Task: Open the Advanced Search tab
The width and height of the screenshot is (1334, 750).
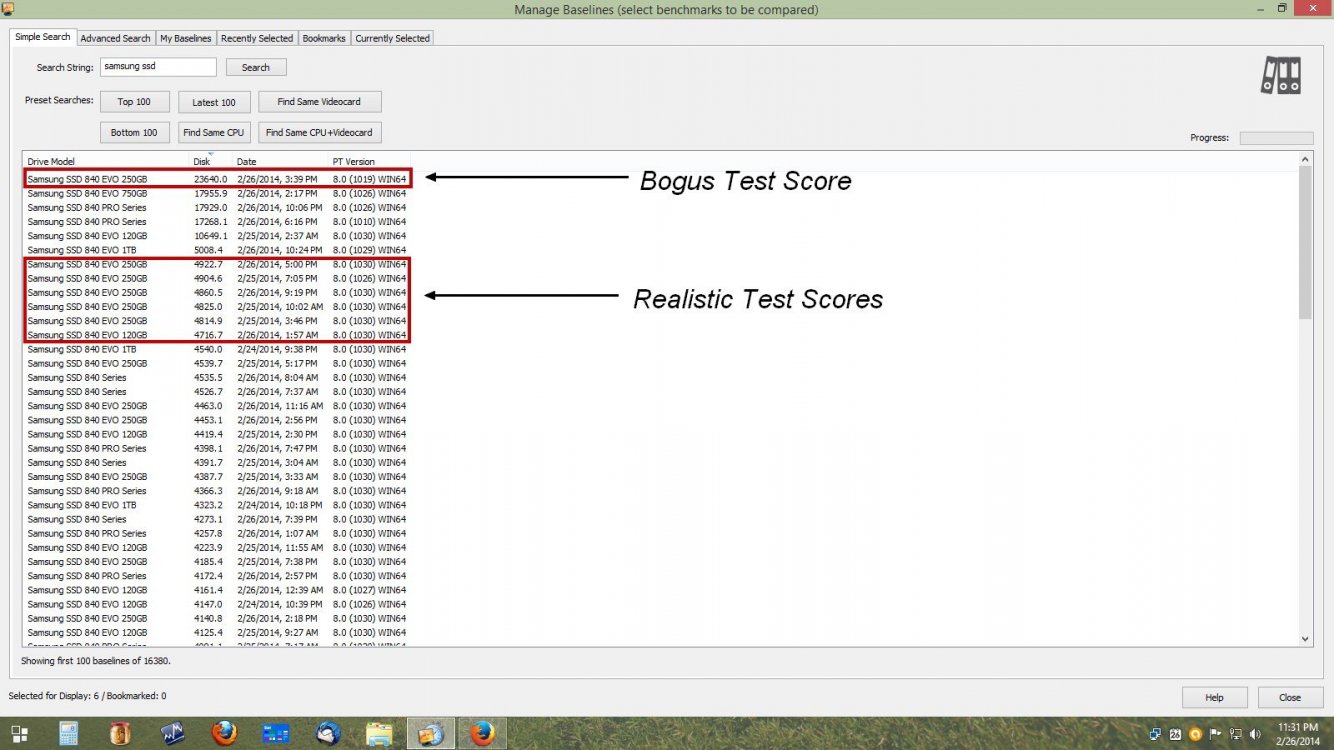Action: pos(115,38)
